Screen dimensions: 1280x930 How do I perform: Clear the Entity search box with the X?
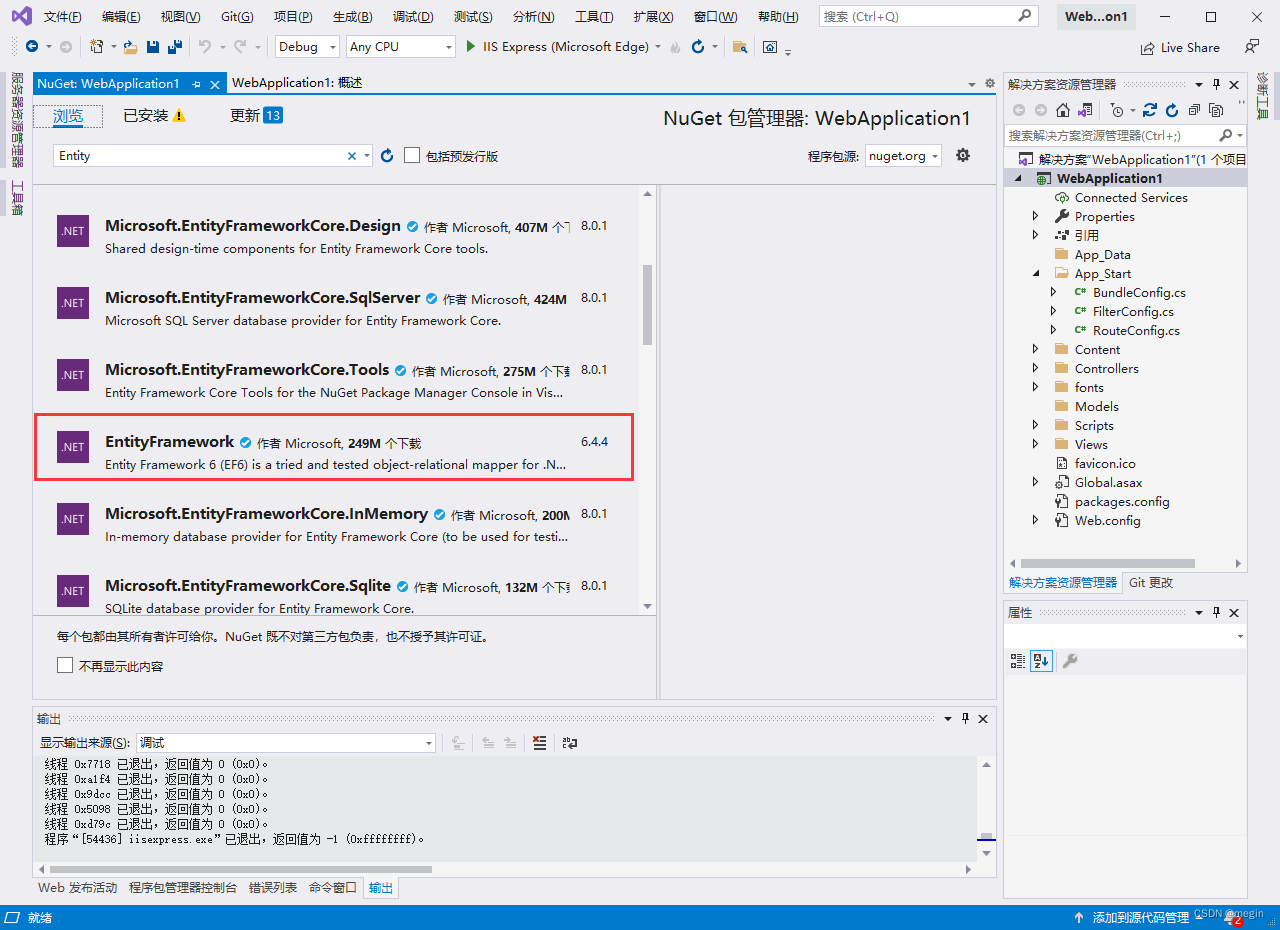352,155
